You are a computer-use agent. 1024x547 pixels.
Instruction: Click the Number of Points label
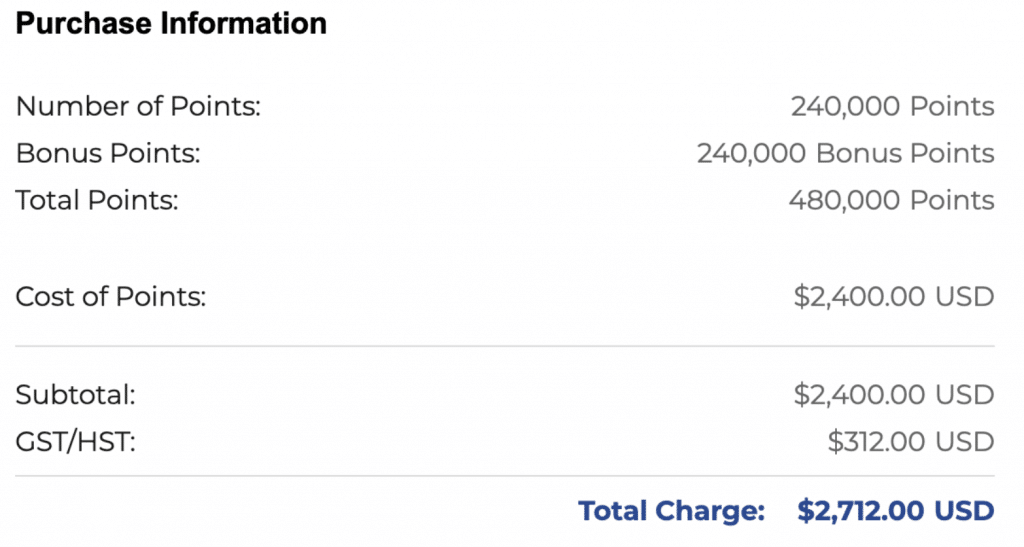click(x=138, y=107)
